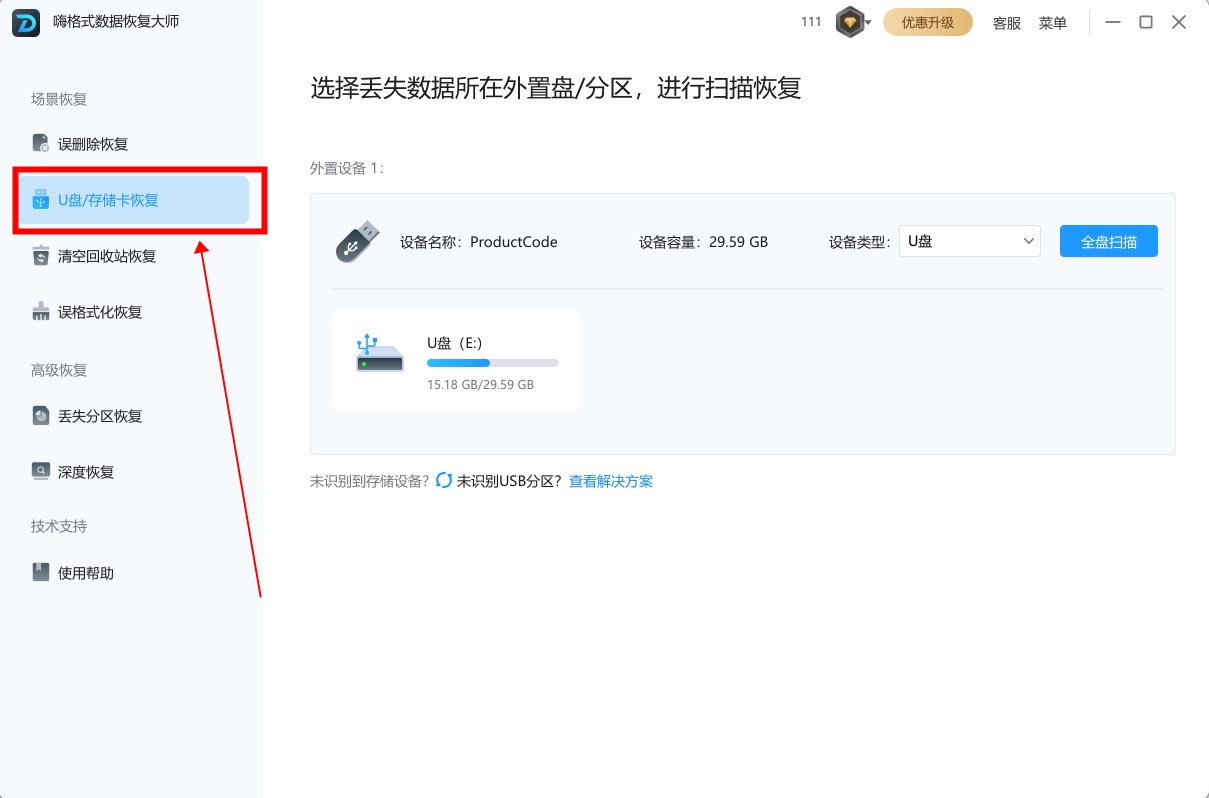1209x798 pixels.
Task: Open the 误删除恢复 menu item
Action: pos(134,143)
